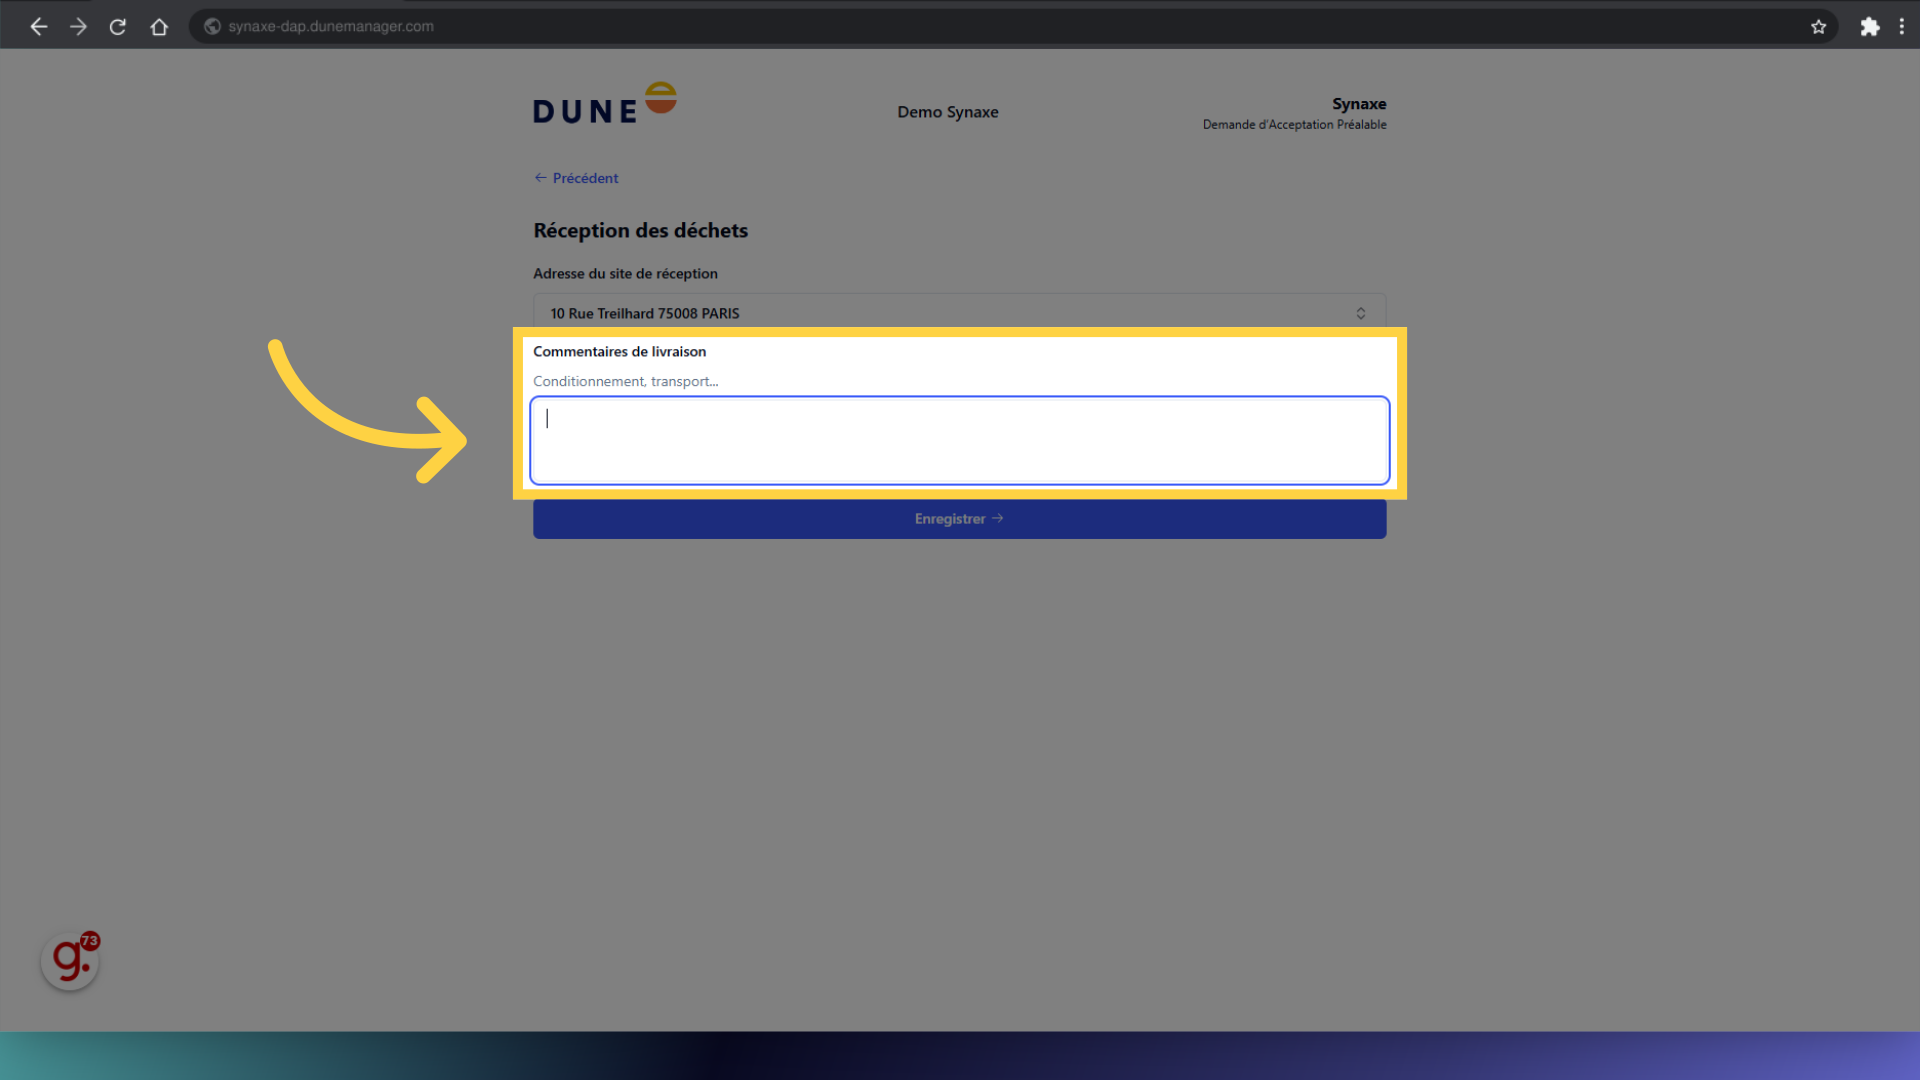Reload the current page
Image resolution: width=1920 pixels, height=1080 pixels.
[118, 27]
